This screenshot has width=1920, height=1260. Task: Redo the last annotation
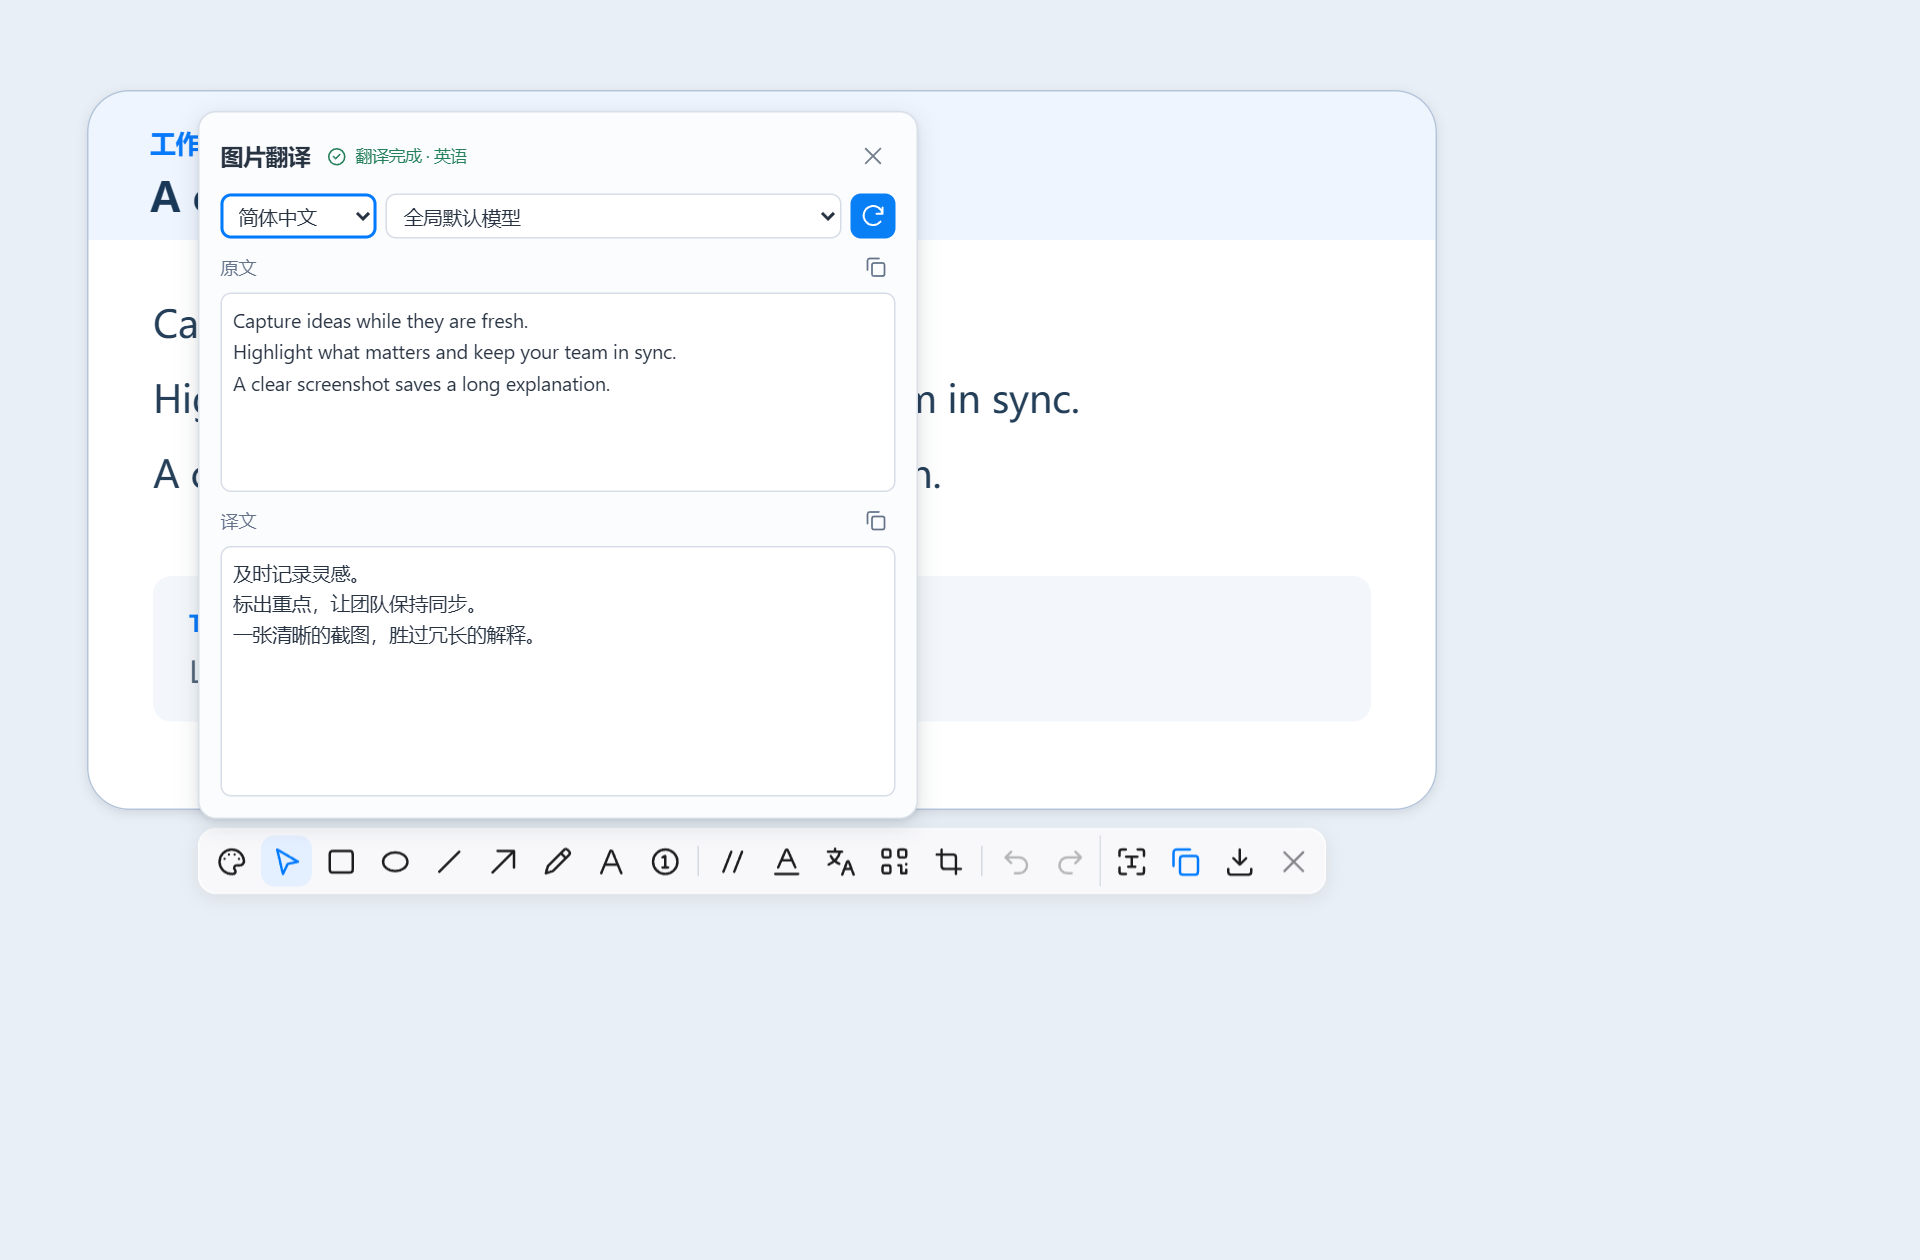coord(1070,862)
